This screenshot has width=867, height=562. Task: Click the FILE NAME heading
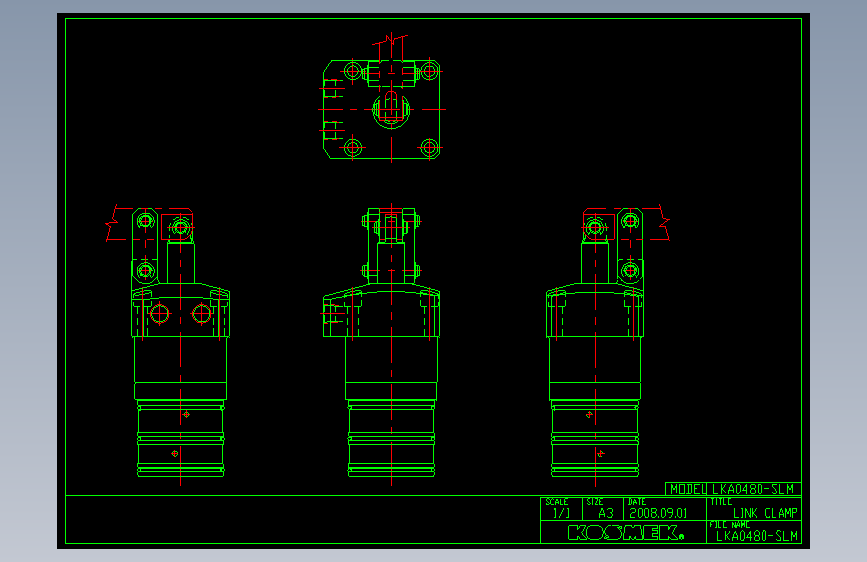click(x=730, y=525)
